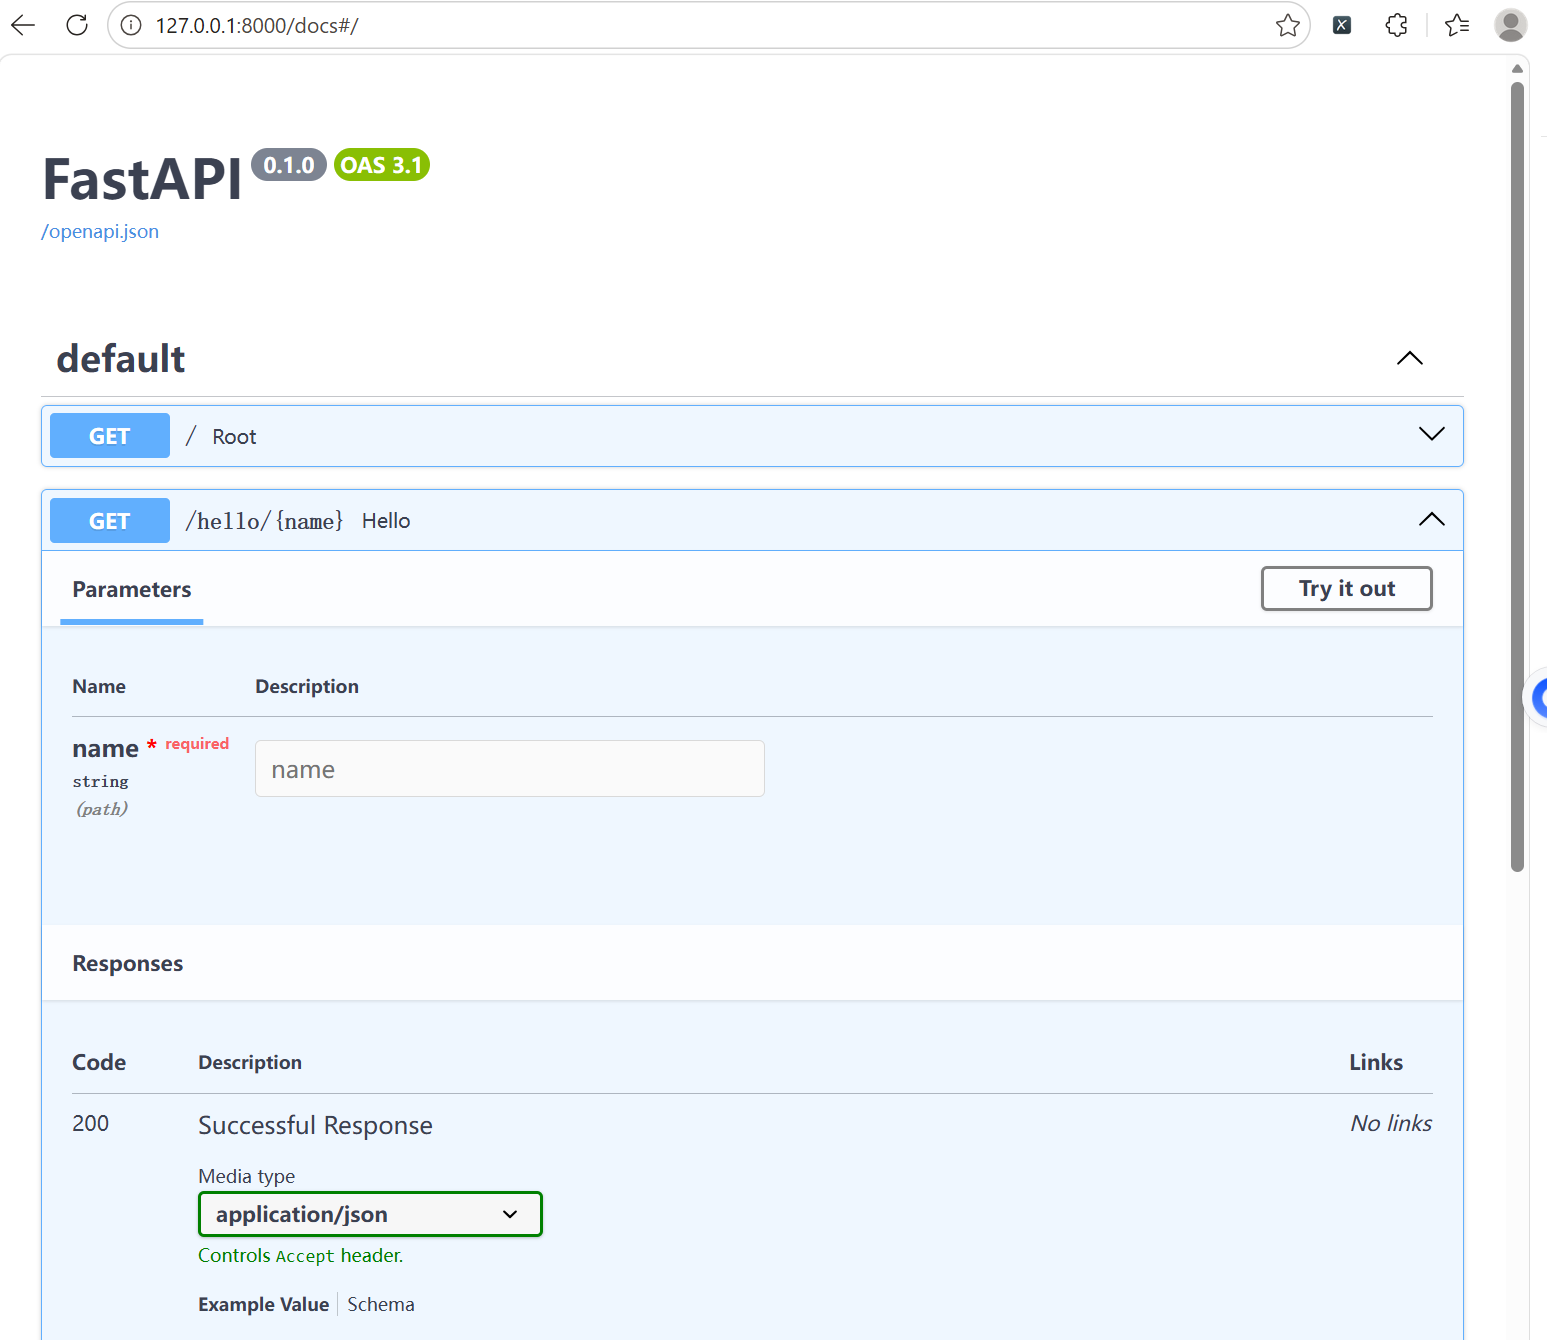Click the Try it out button
Viewport: 1547px width, 1340px height.
1346,589
